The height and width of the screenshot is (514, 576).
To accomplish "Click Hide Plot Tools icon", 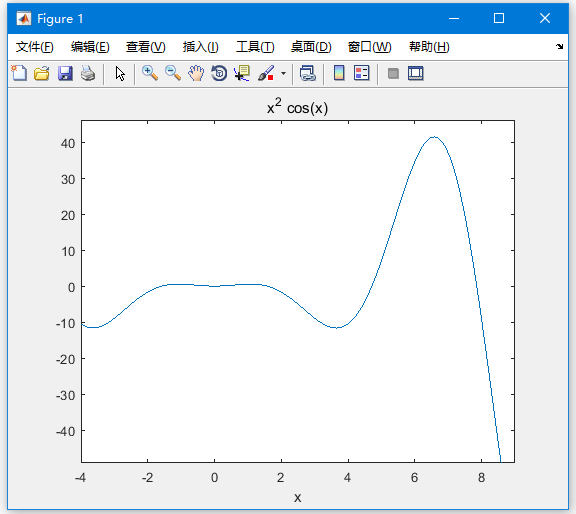I will coord(393,73).
